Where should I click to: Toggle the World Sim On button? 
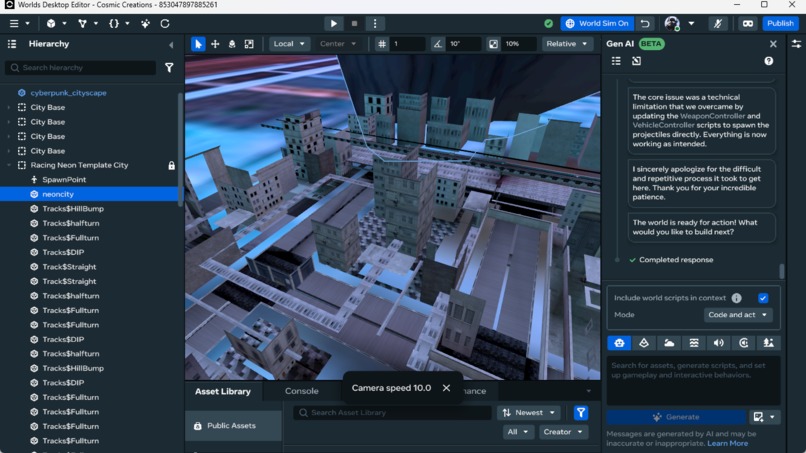pos(597,24)
